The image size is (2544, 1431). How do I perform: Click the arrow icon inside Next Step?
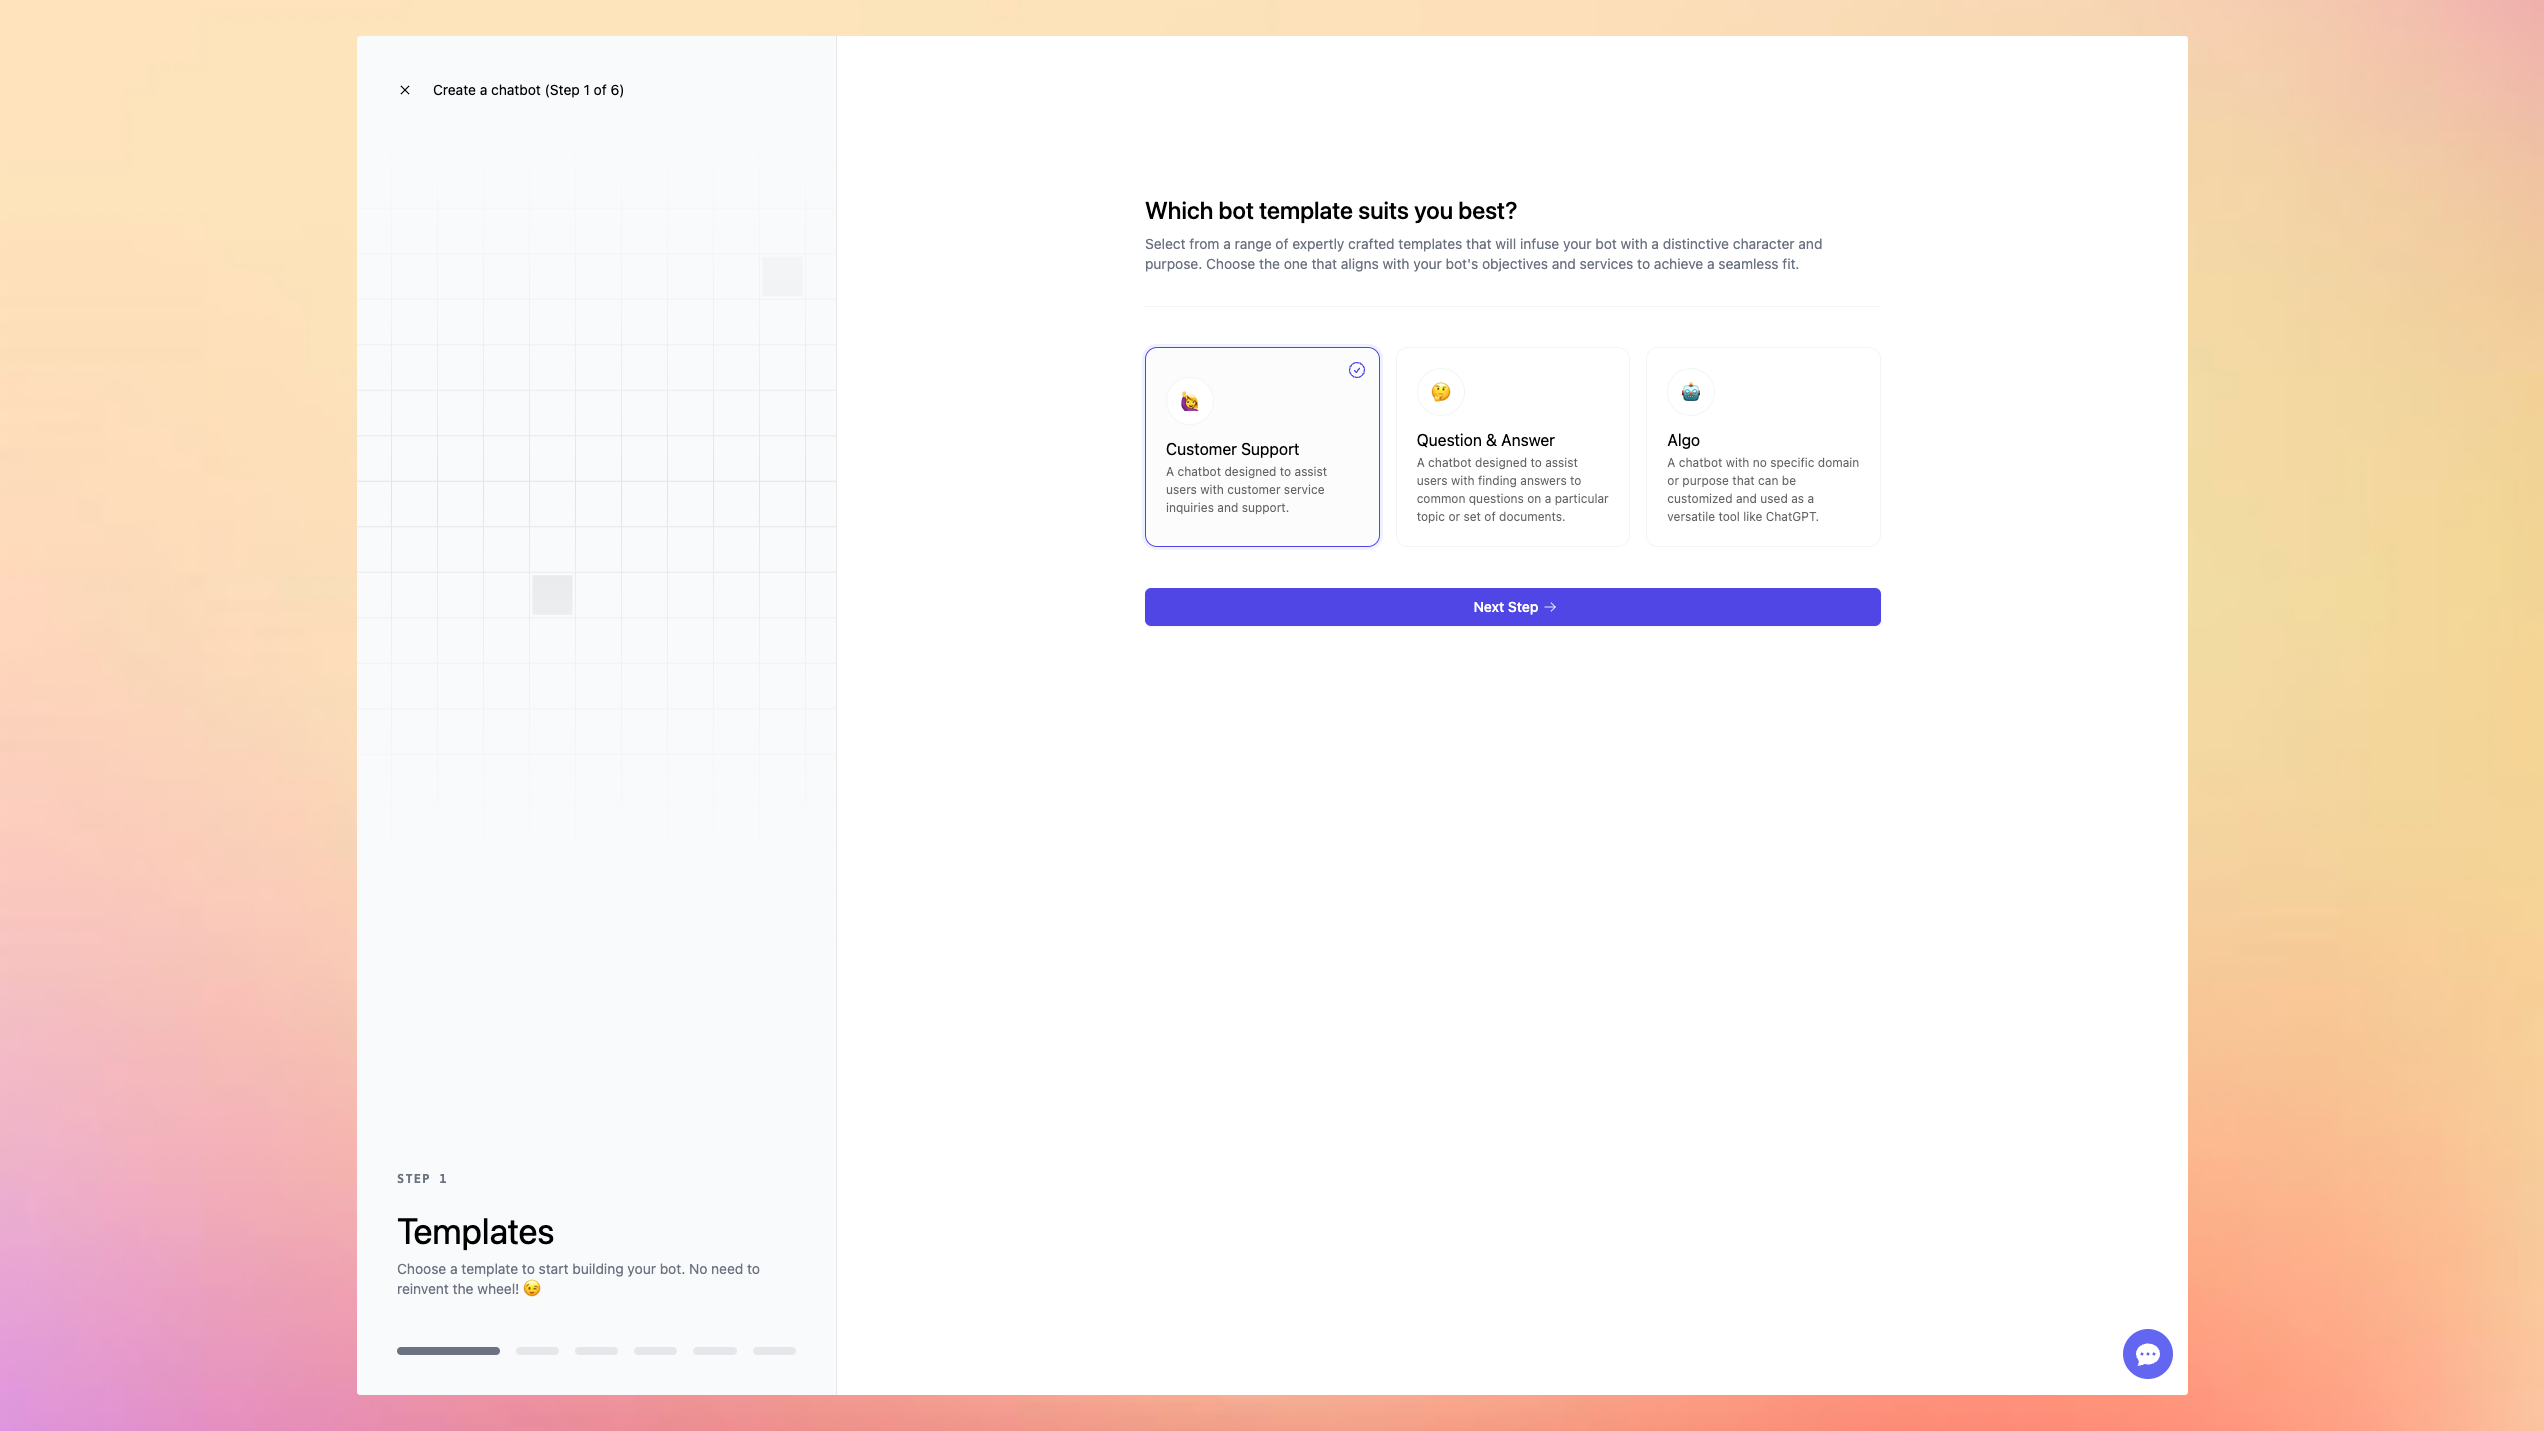click(x=1550, y=606)
